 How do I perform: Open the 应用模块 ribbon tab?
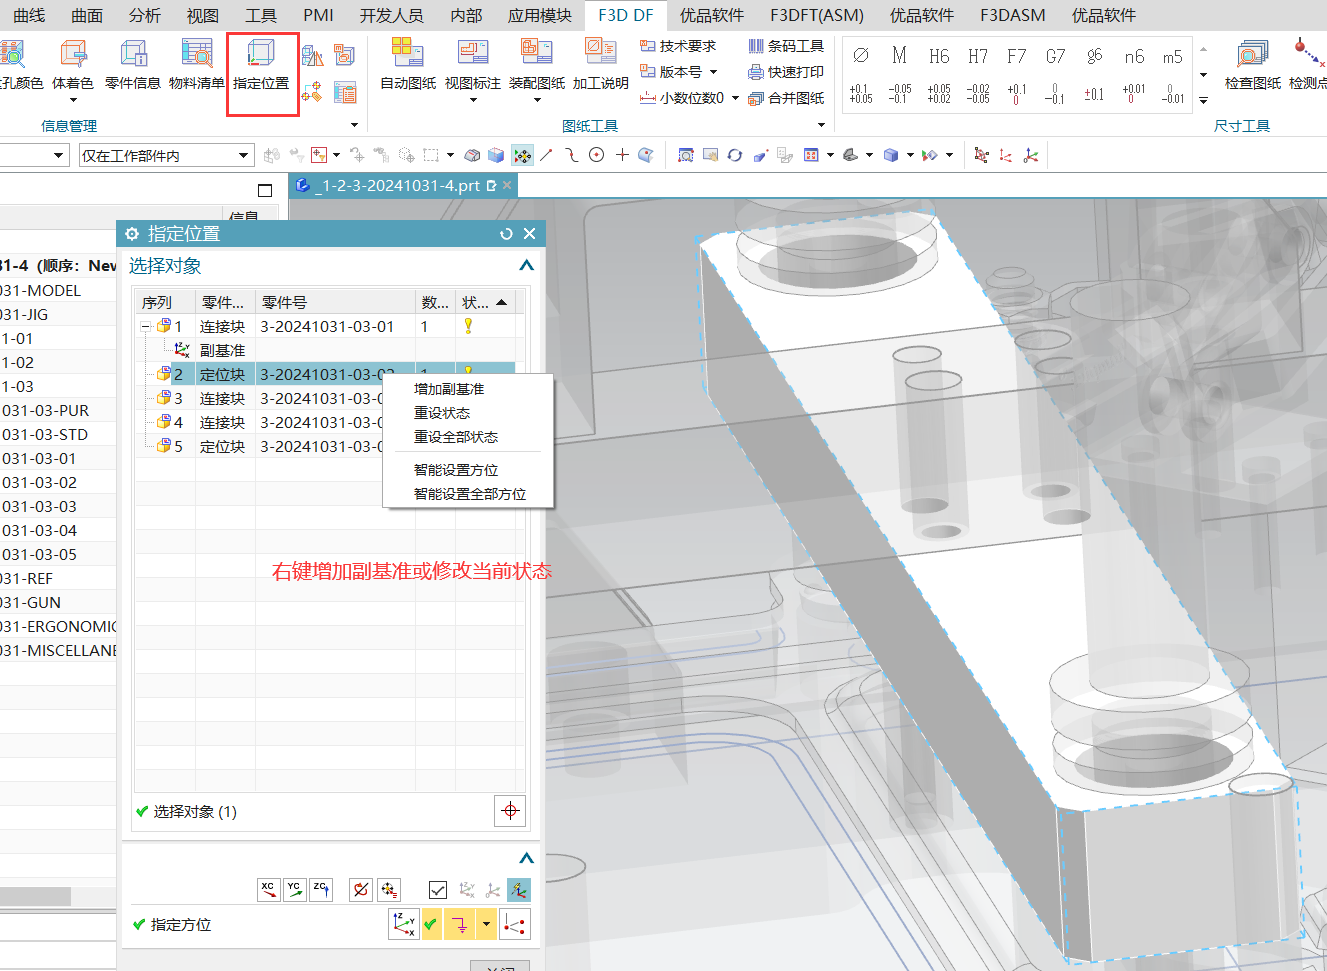(x=540, y=15)
